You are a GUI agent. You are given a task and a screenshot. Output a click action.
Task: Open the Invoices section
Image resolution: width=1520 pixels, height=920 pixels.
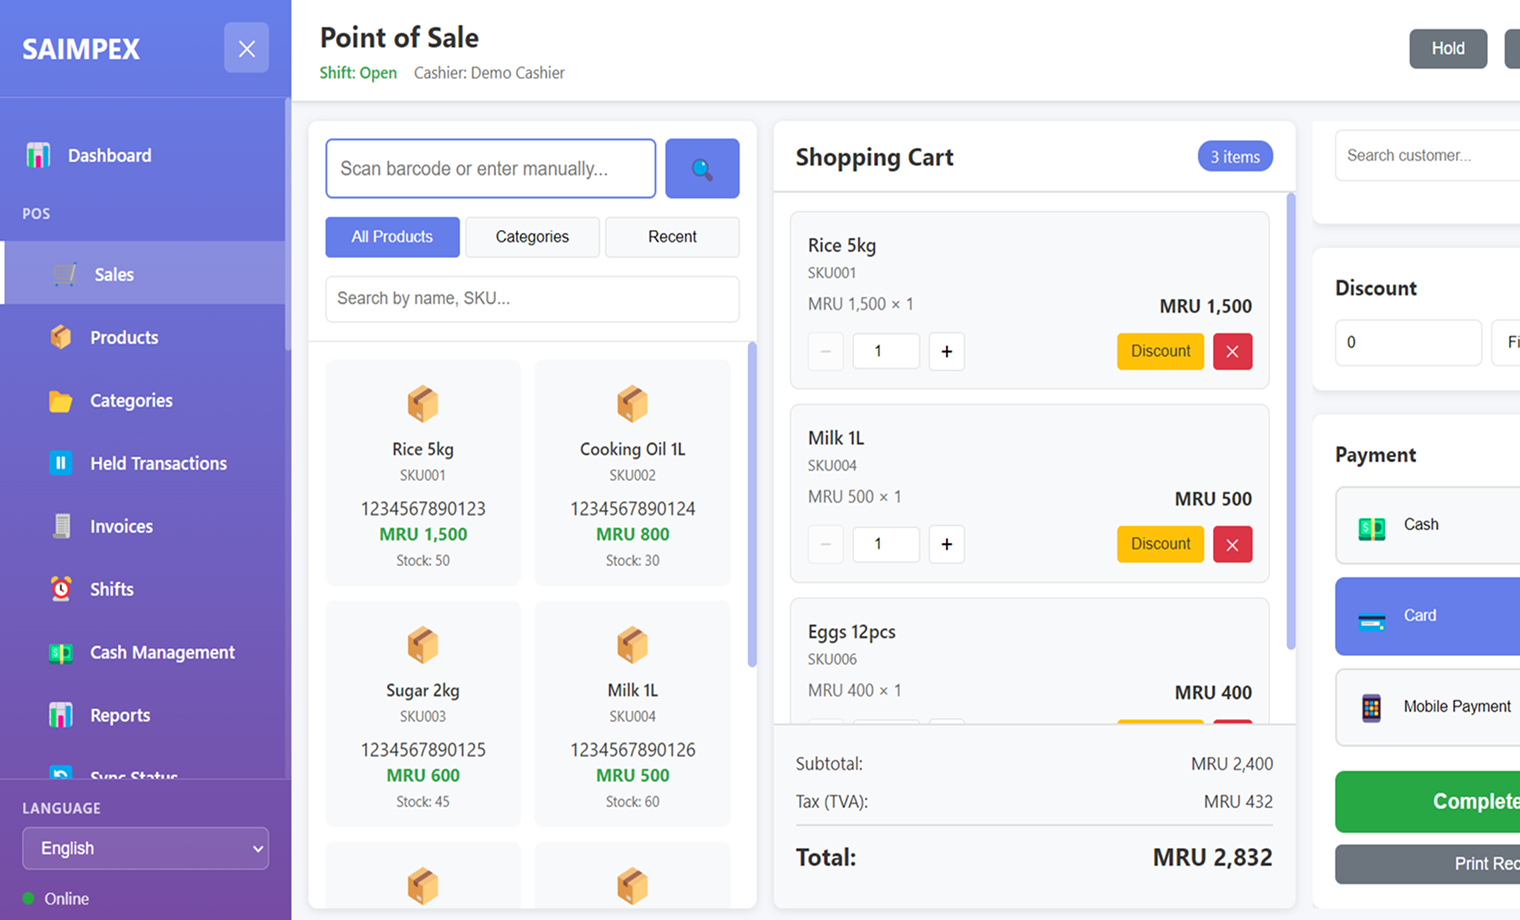[121, 526]
